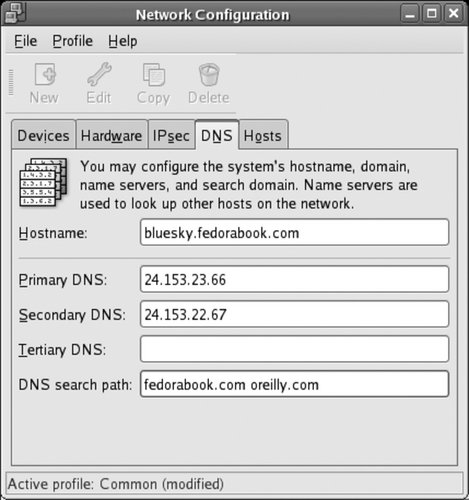Click the DNS search path field

tap(294, 384)
